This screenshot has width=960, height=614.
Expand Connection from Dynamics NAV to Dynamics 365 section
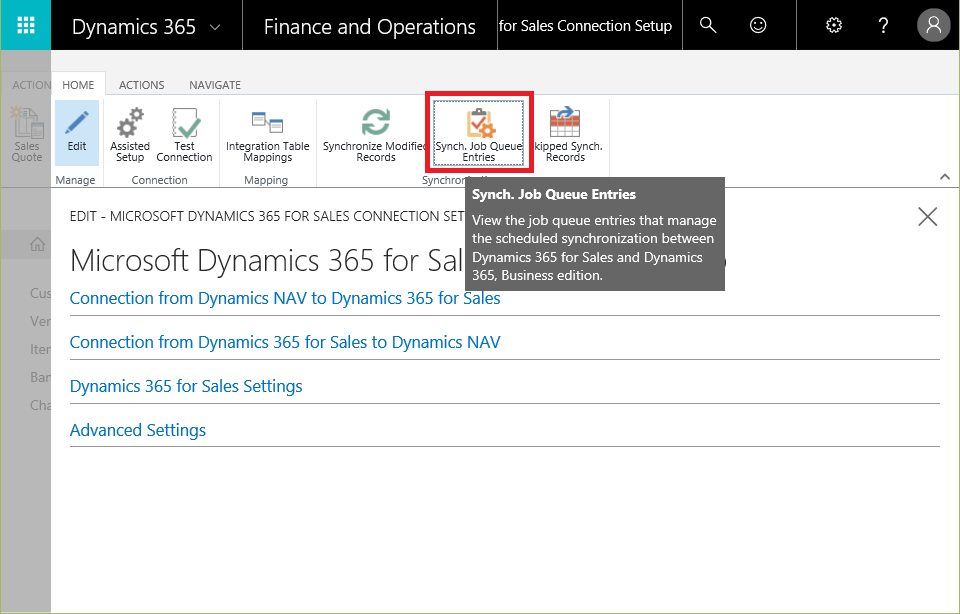coord(285,298)
